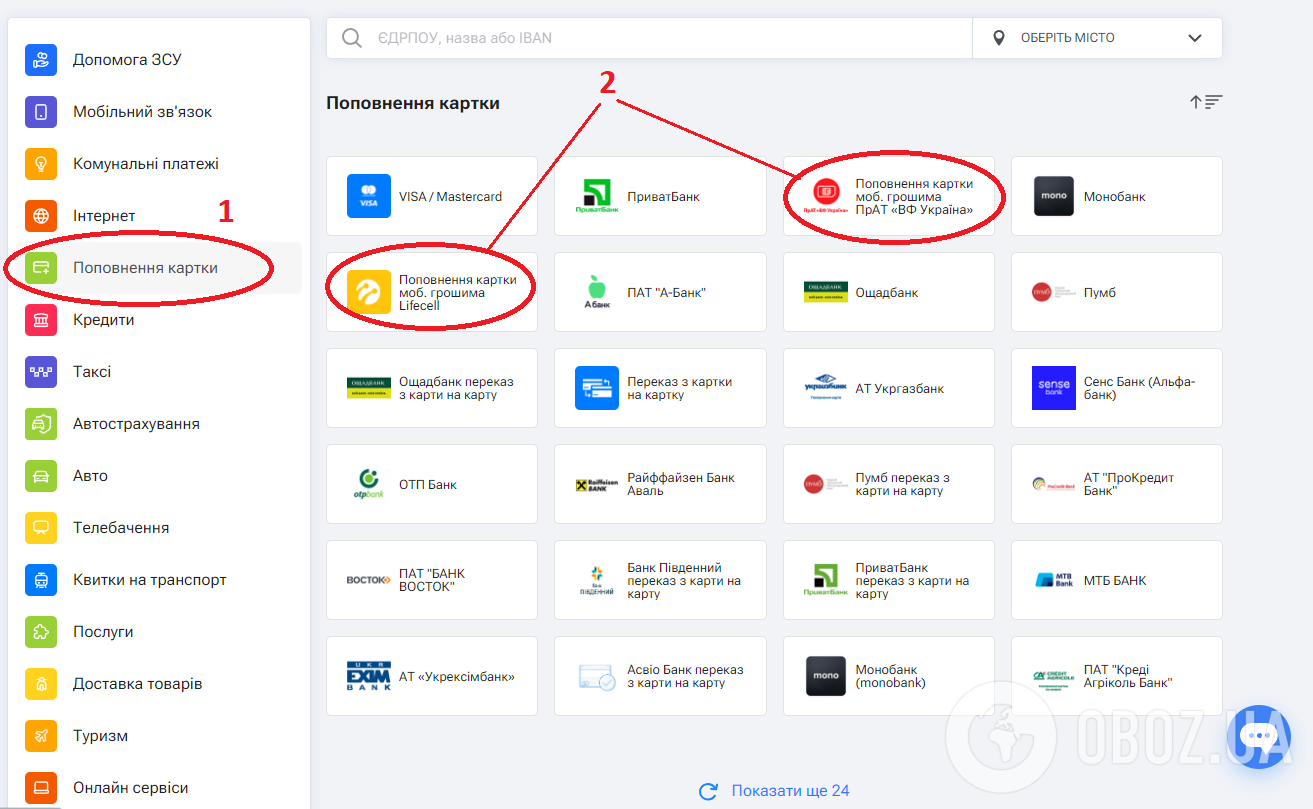Choose Пумб переказ з карти на карту
The height and width of the screenshot is (809, 1313).
889,484
